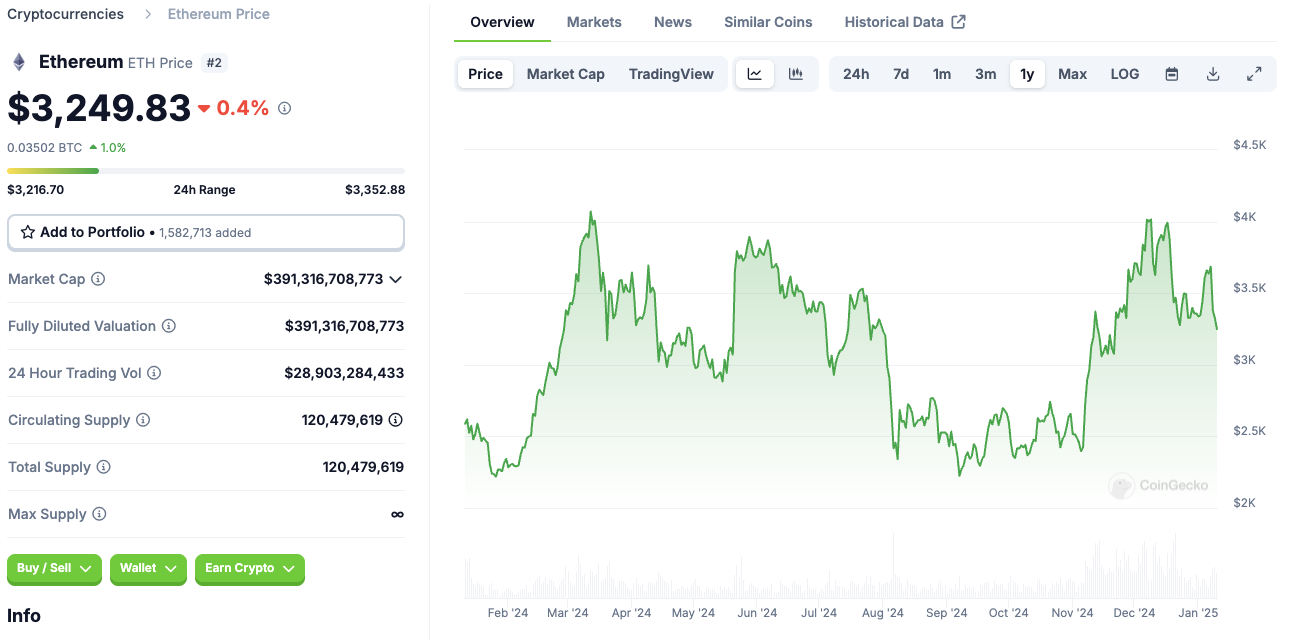The width and height of the screenshot is (1294, 640).
Task: Open the Markets tab
Action: pos(594,22)
